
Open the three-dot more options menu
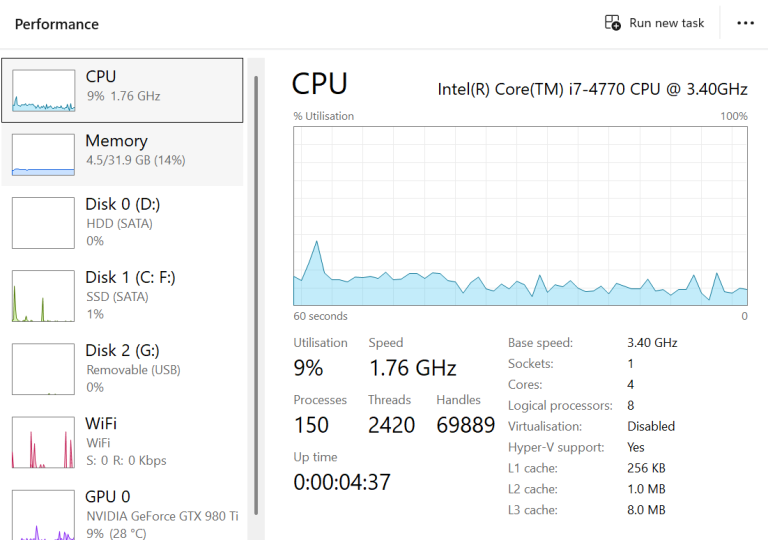tap(745, 23)
